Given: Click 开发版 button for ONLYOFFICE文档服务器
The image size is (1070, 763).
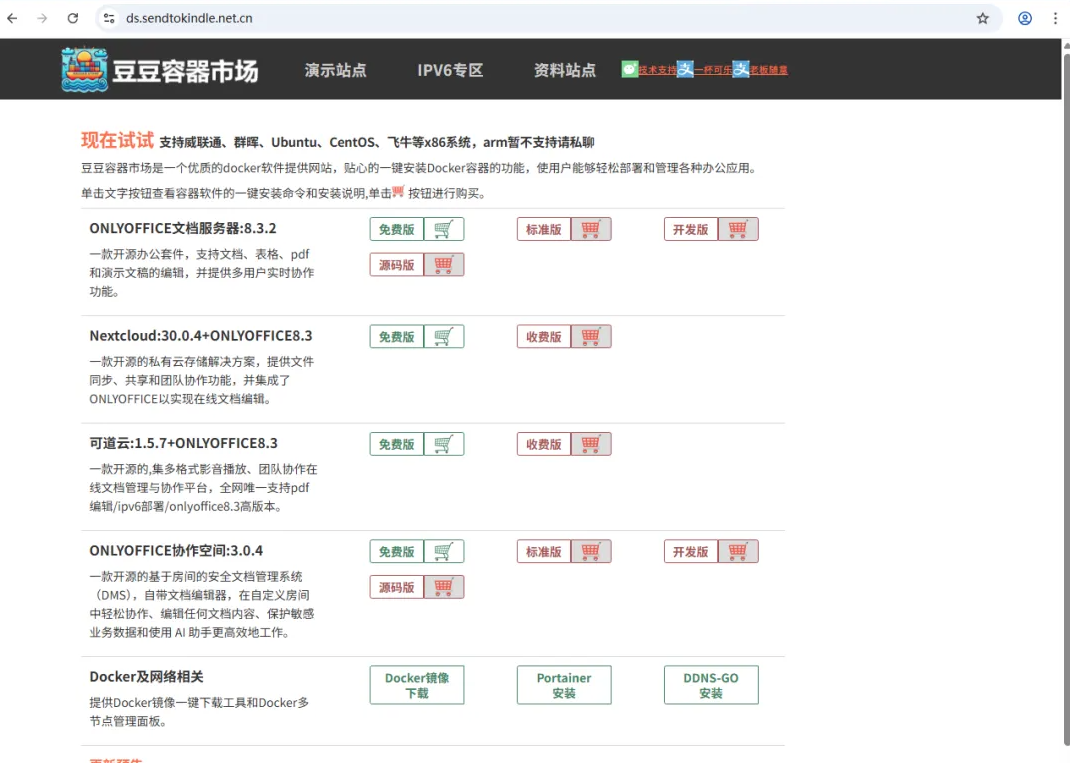Looking at the screenshot, I should (x=691, y=229).
